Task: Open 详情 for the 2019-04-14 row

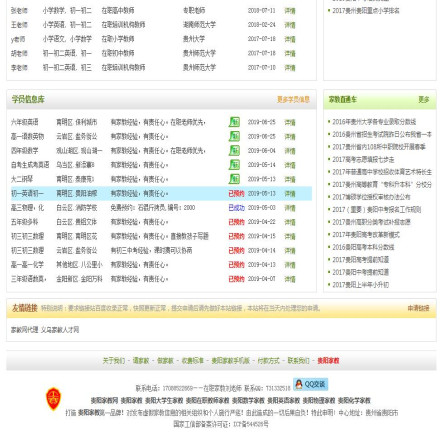Action: [x=290, y=251]
